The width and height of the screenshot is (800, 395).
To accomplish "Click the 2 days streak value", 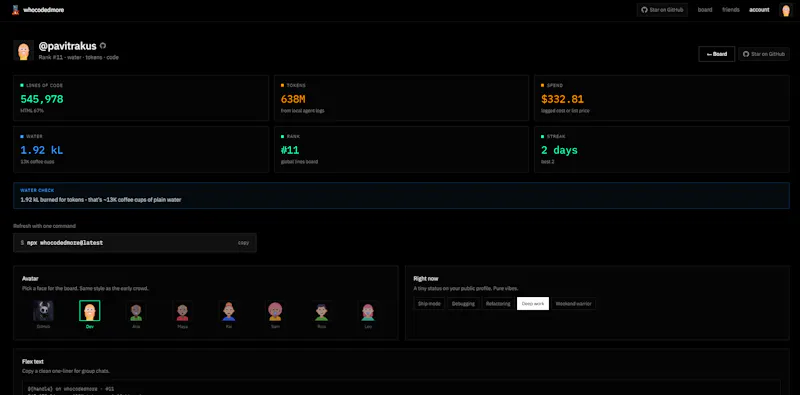I will coord(559,150).
